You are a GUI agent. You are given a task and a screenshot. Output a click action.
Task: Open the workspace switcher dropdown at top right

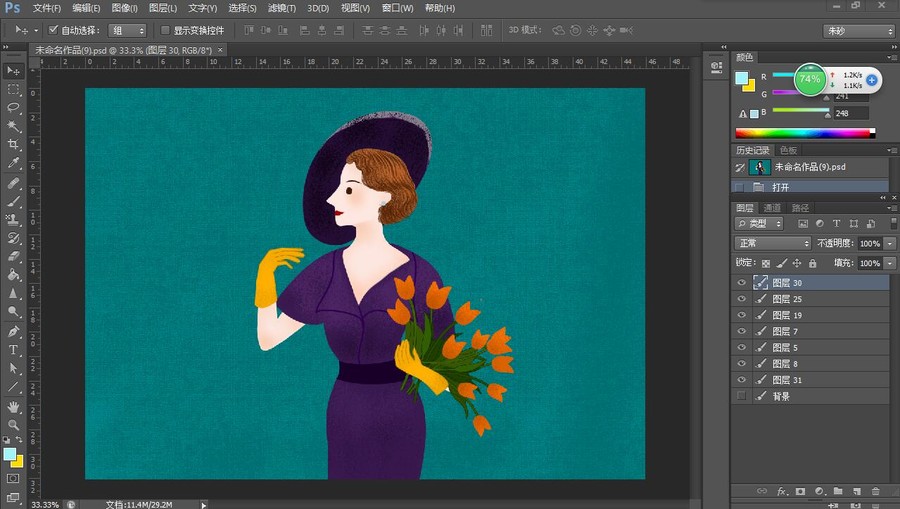859,31
